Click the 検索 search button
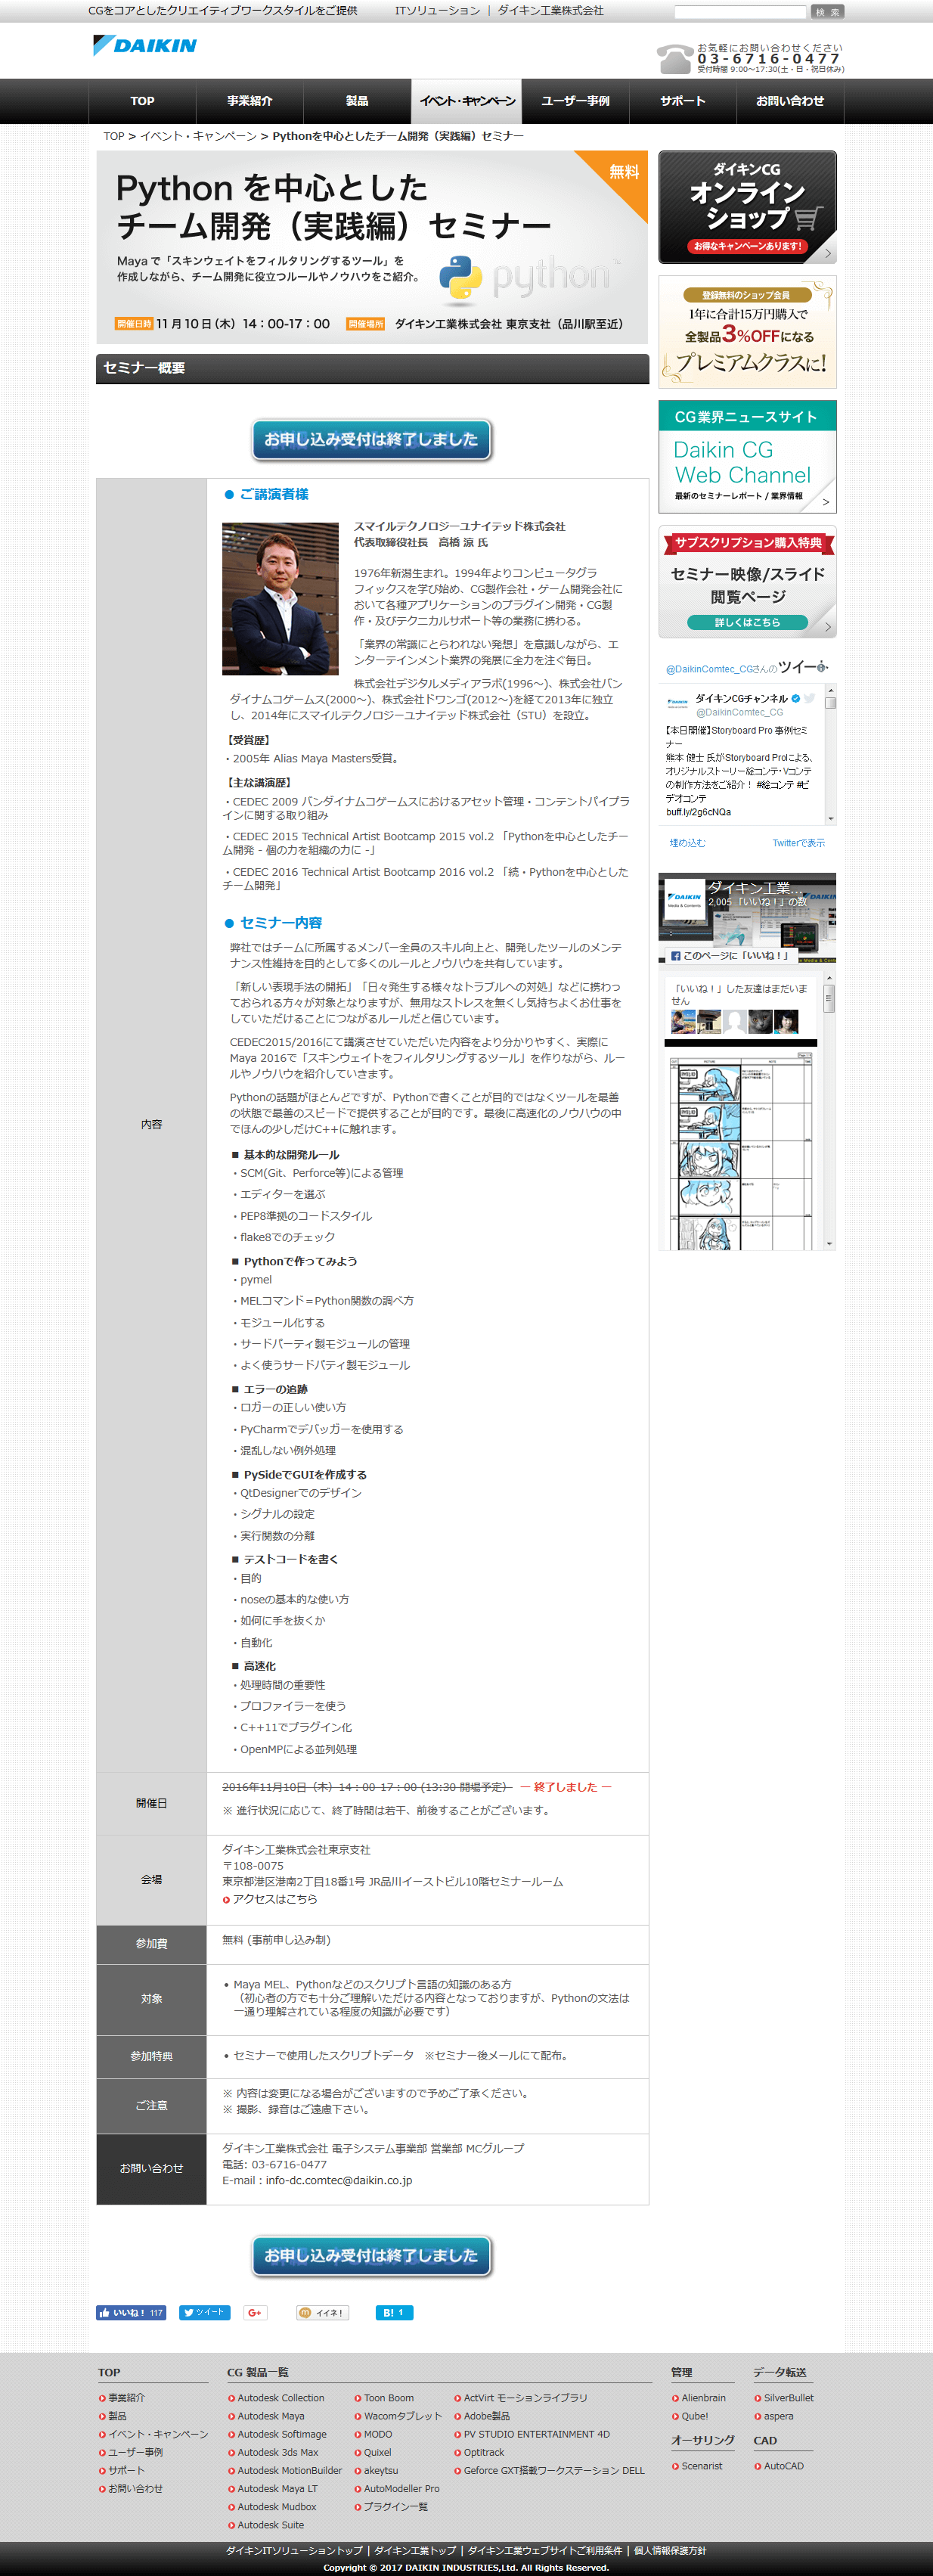 [827, 12]
